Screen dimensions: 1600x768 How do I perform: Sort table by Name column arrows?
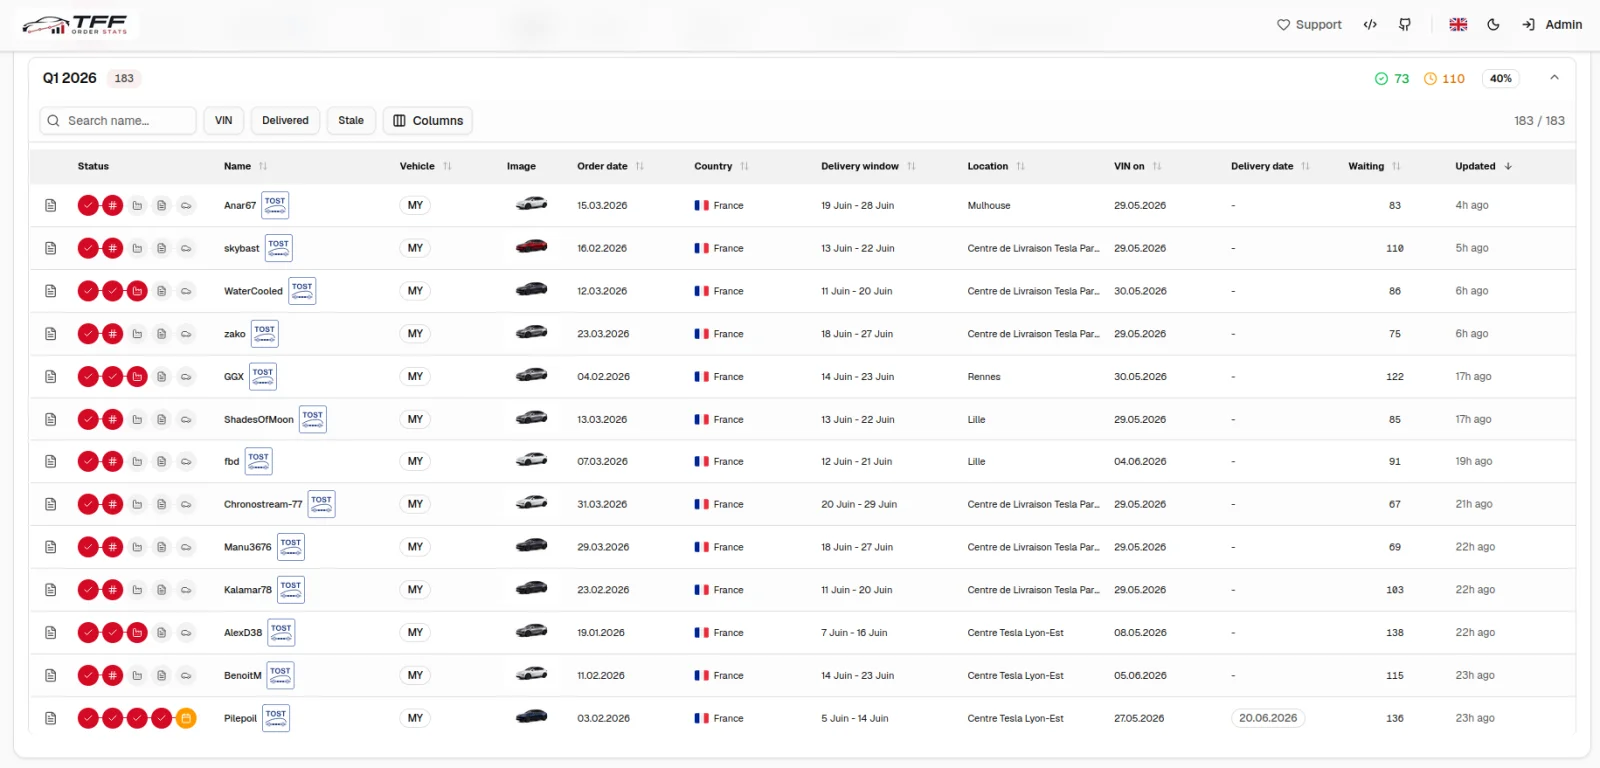(x=263, y=166)
